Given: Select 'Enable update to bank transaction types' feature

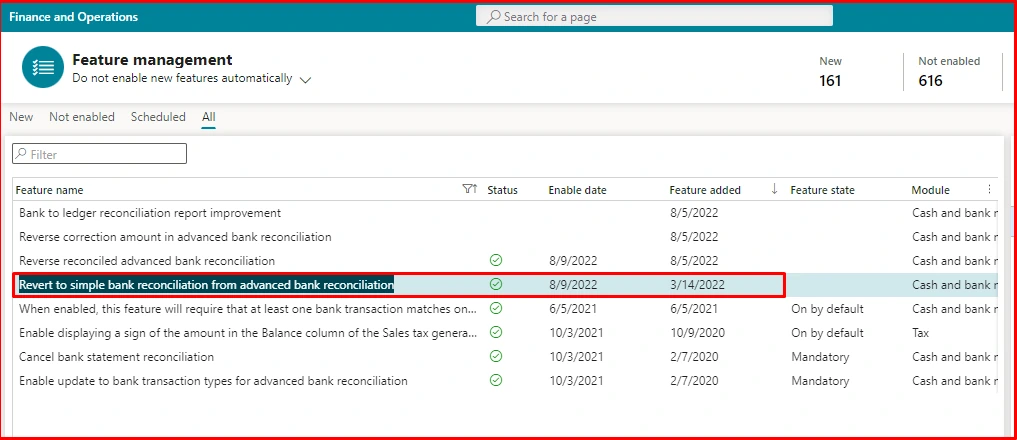Looking at the screenshot, I should (x=213, y=381).
